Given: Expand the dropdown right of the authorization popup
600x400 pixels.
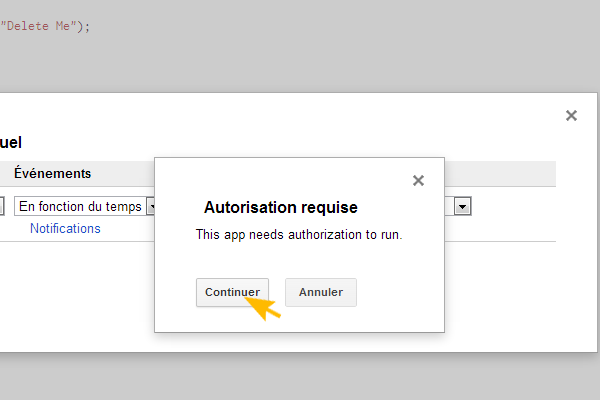Looking at the screenshot, I should 462,206.
